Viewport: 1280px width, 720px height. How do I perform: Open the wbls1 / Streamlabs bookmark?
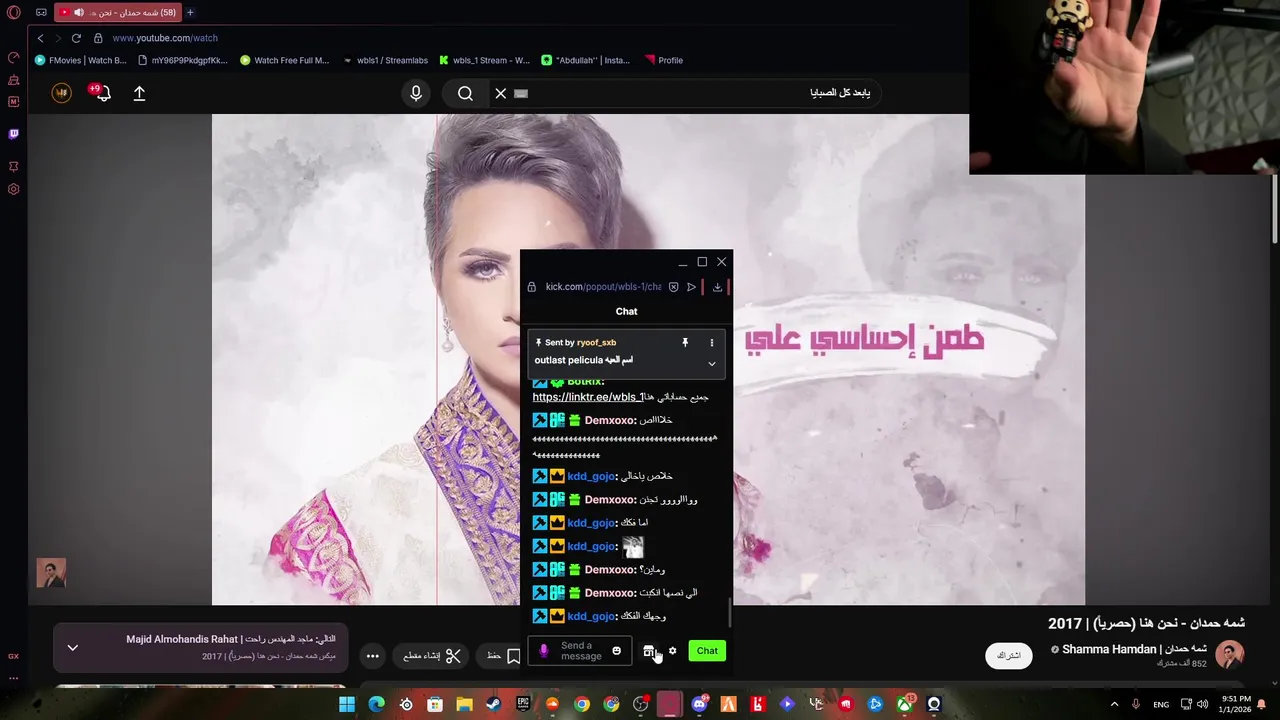[x=385, y=60]
